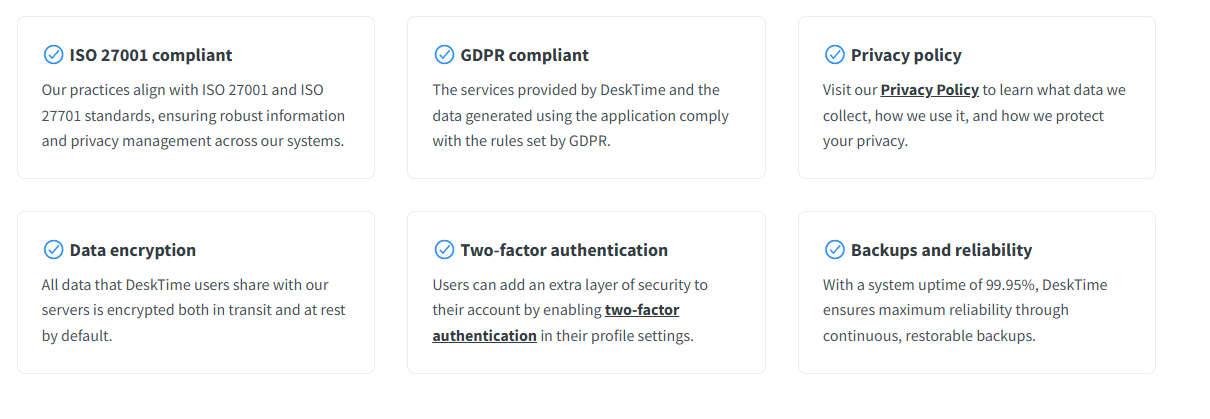Click the 99.95% uptime description text
This screenshot has width=1210, height=419.
point(965,285)
